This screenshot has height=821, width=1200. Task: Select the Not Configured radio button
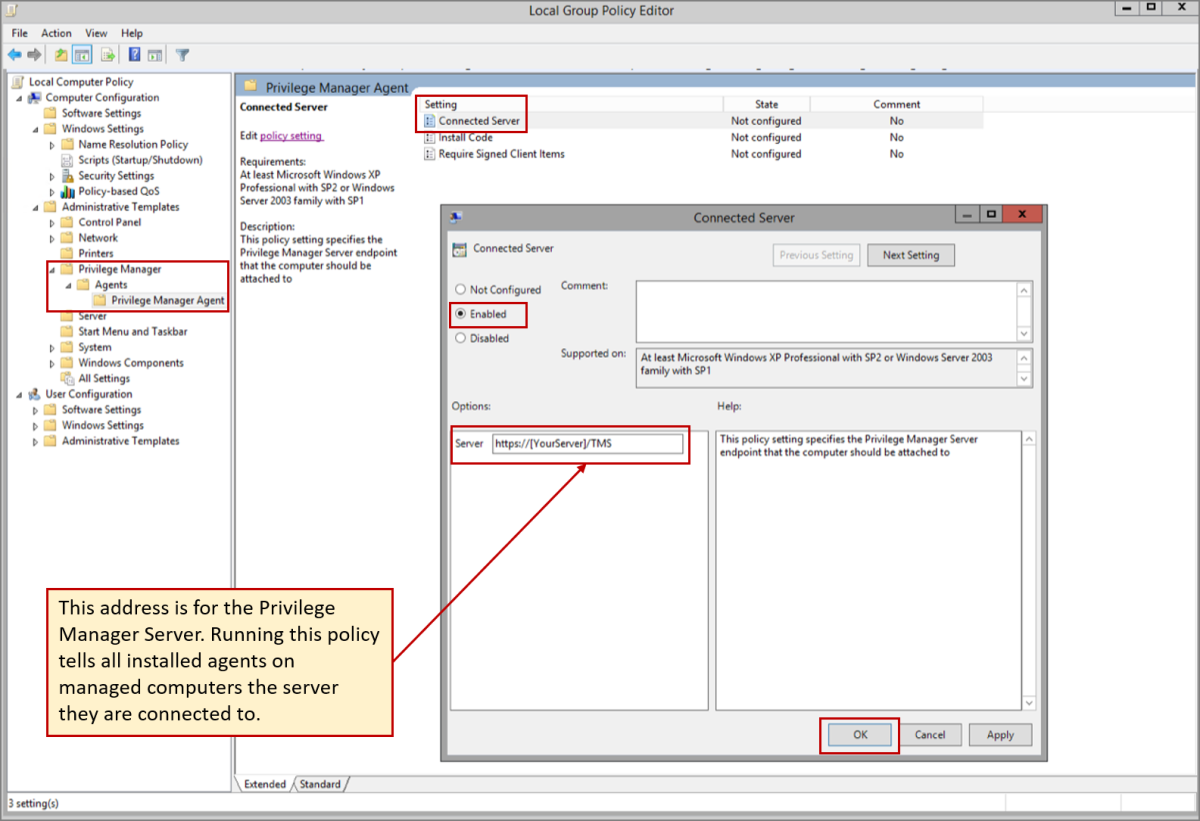pyautogui.click(x=461, y=290)
